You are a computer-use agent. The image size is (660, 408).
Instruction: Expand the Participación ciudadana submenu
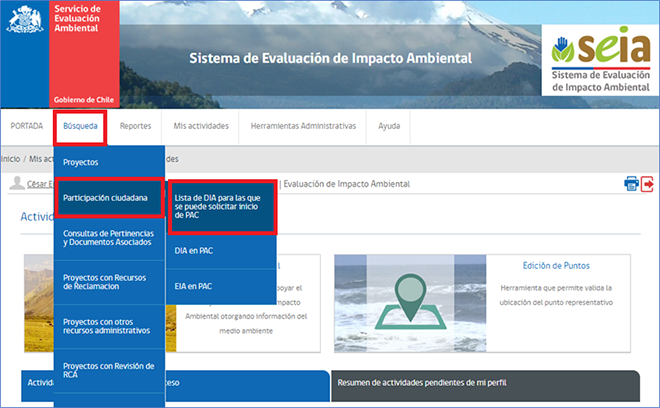coord(107,198)
